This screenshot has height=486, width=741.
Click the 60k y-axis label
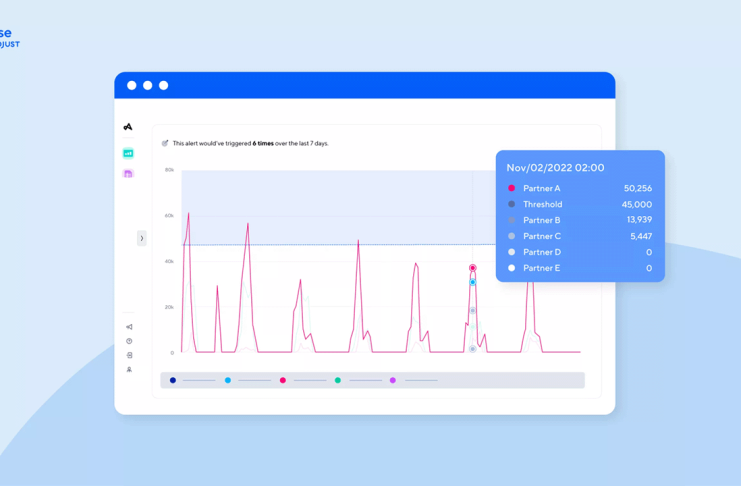169,216
